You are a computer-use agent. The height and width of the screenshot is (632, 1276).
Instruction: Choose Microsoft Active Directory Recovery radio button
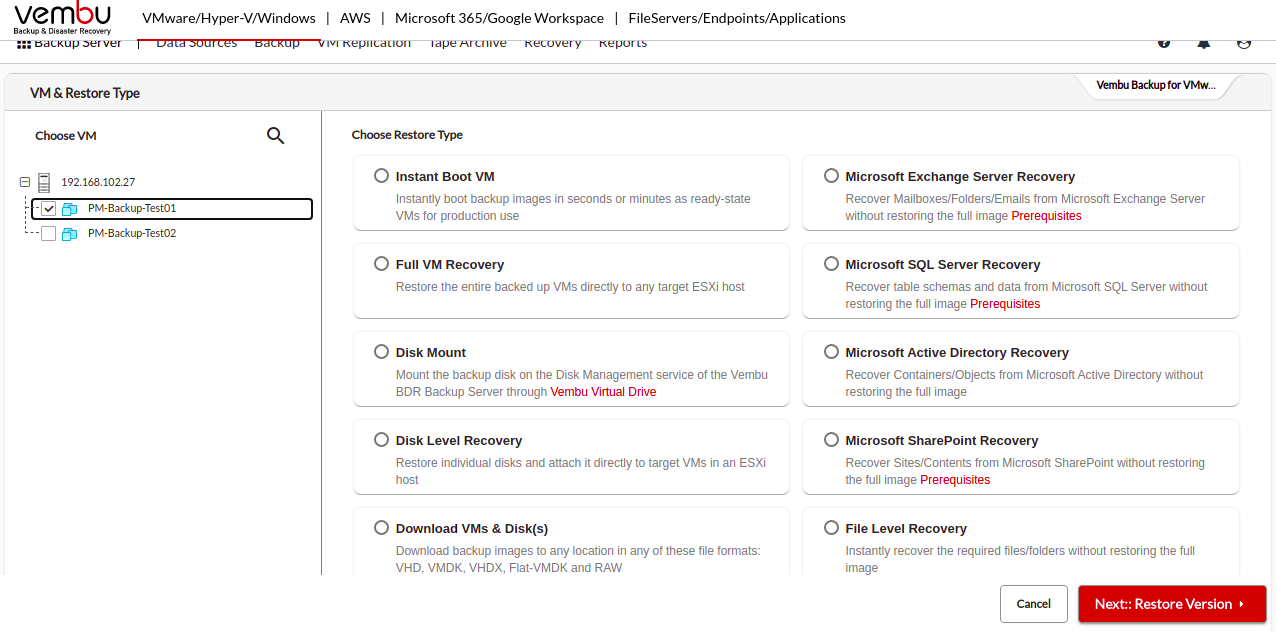pos(831,352)
